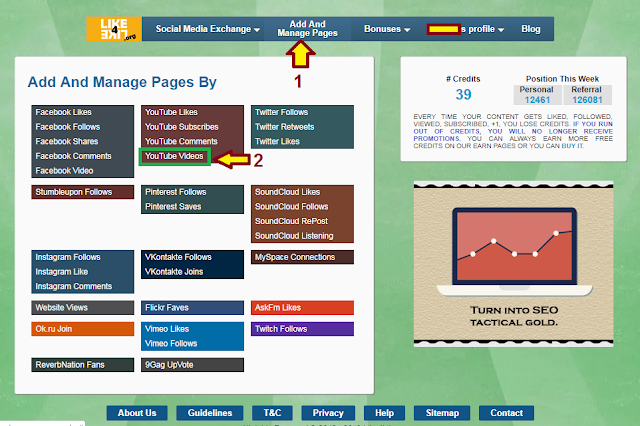This screenshot has height=426, width=640.
Task: Select Flickr Faves
Action: pyautogui.click(x=192, y=308)
